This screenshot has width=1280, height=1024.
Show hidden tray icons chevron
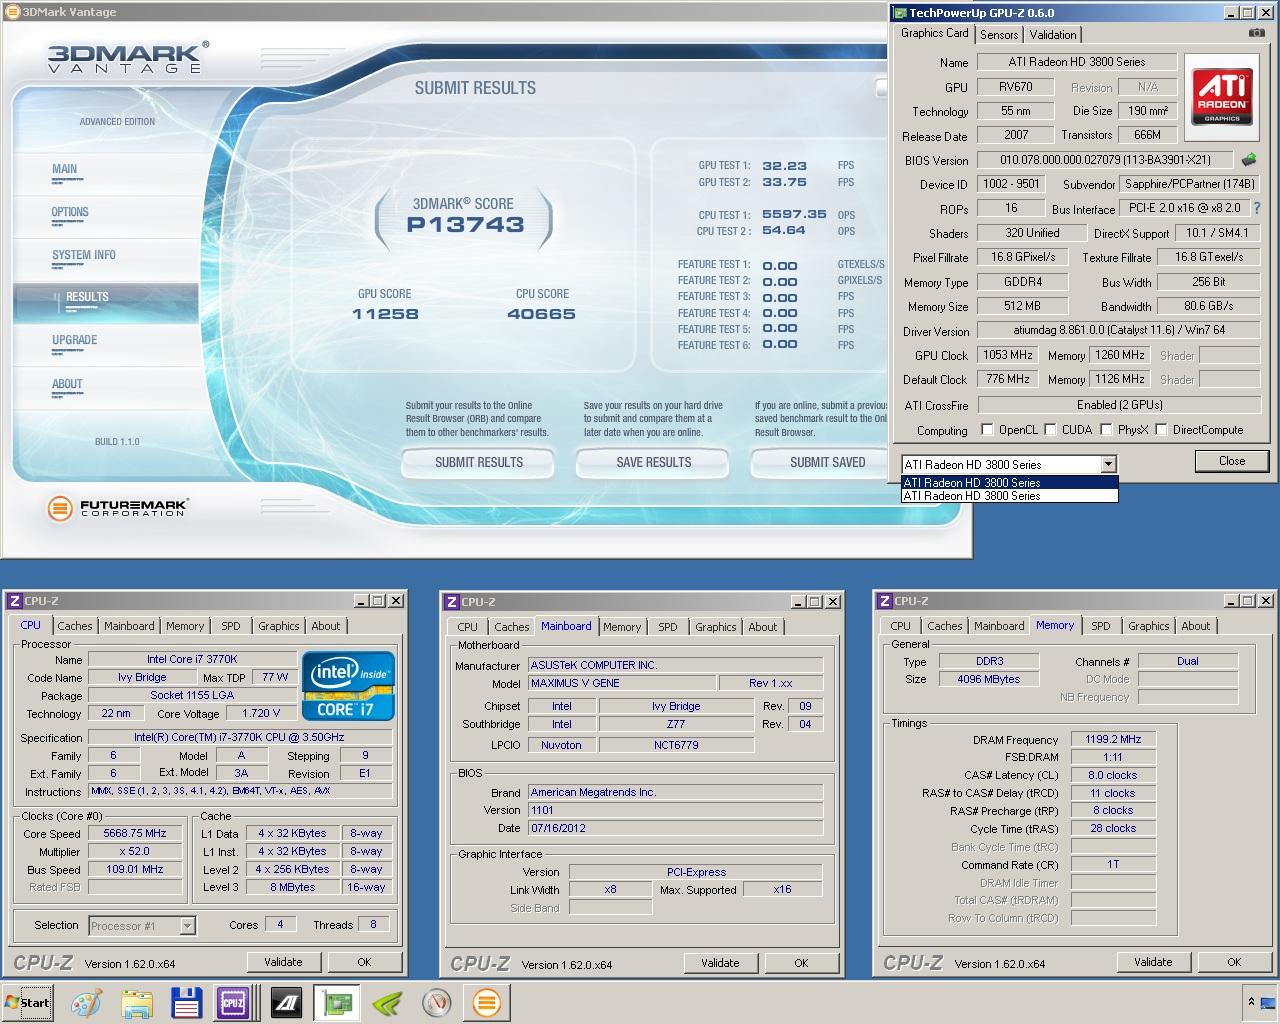click(1251, 1001)
